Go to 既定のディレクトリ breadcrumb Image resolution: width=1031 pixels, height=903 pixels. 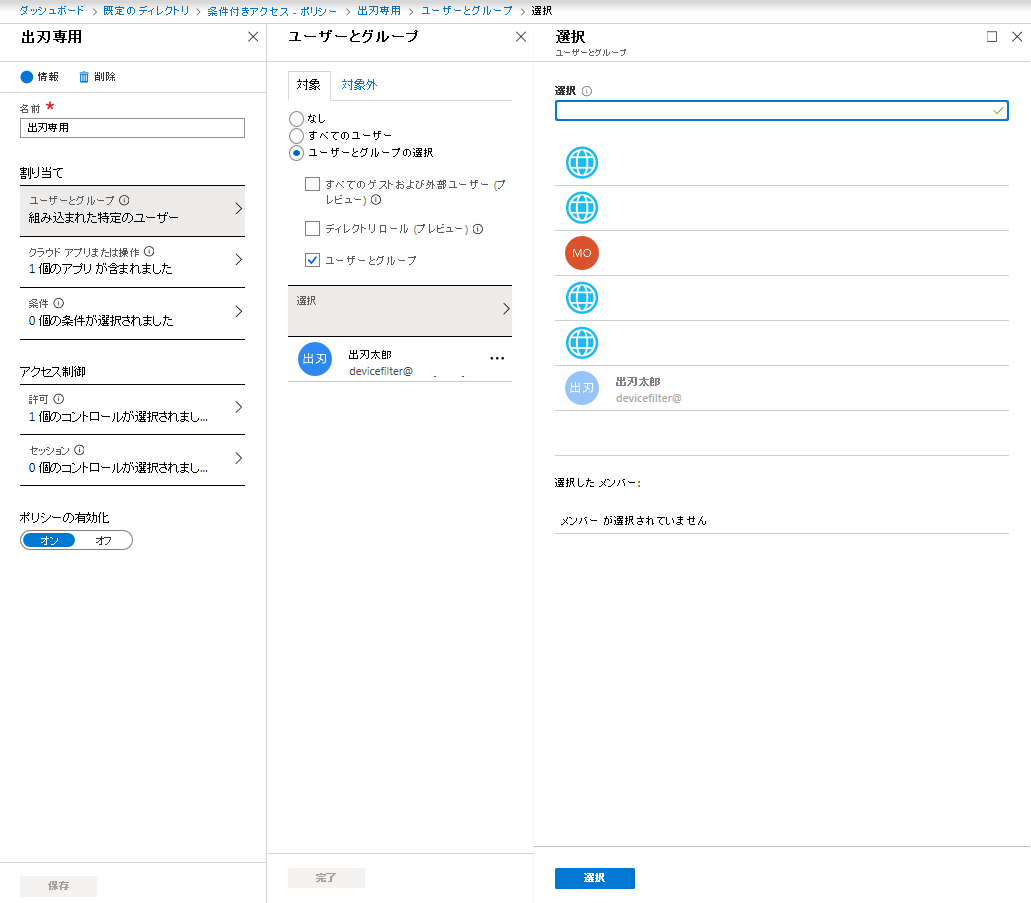click(146, 11)
